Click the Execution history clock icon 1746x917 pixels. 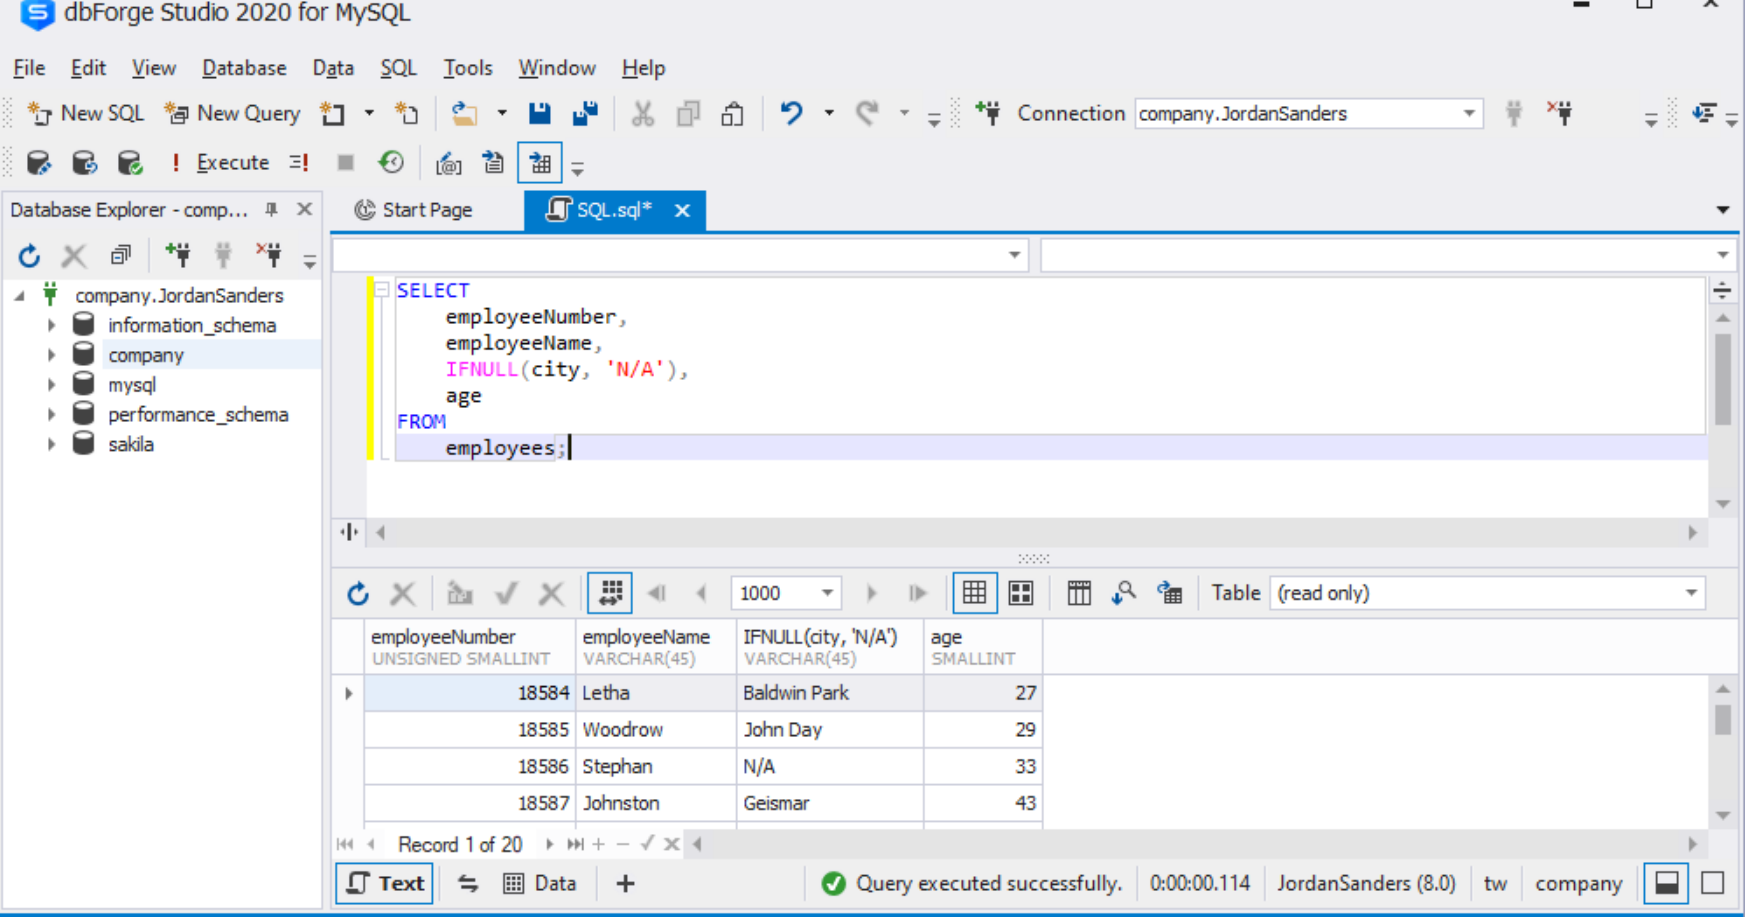tap(391, 162)
